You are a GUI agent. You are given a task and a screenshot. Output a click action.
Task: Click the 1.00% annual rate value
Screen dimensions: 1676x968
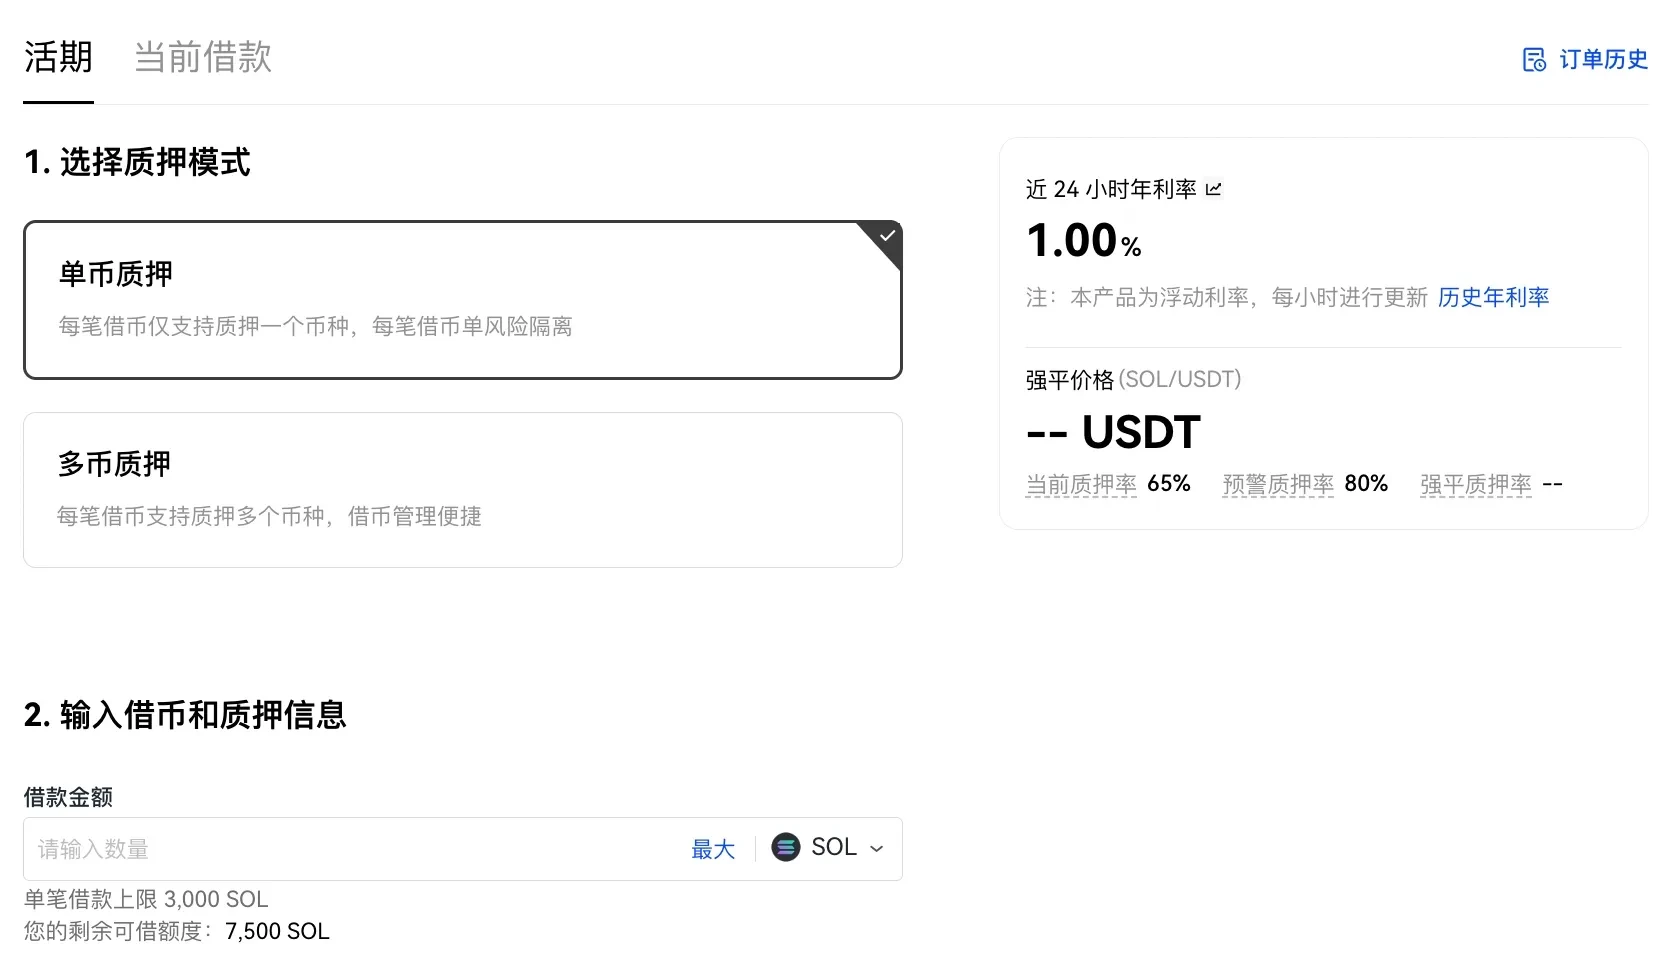point(1083,240)
